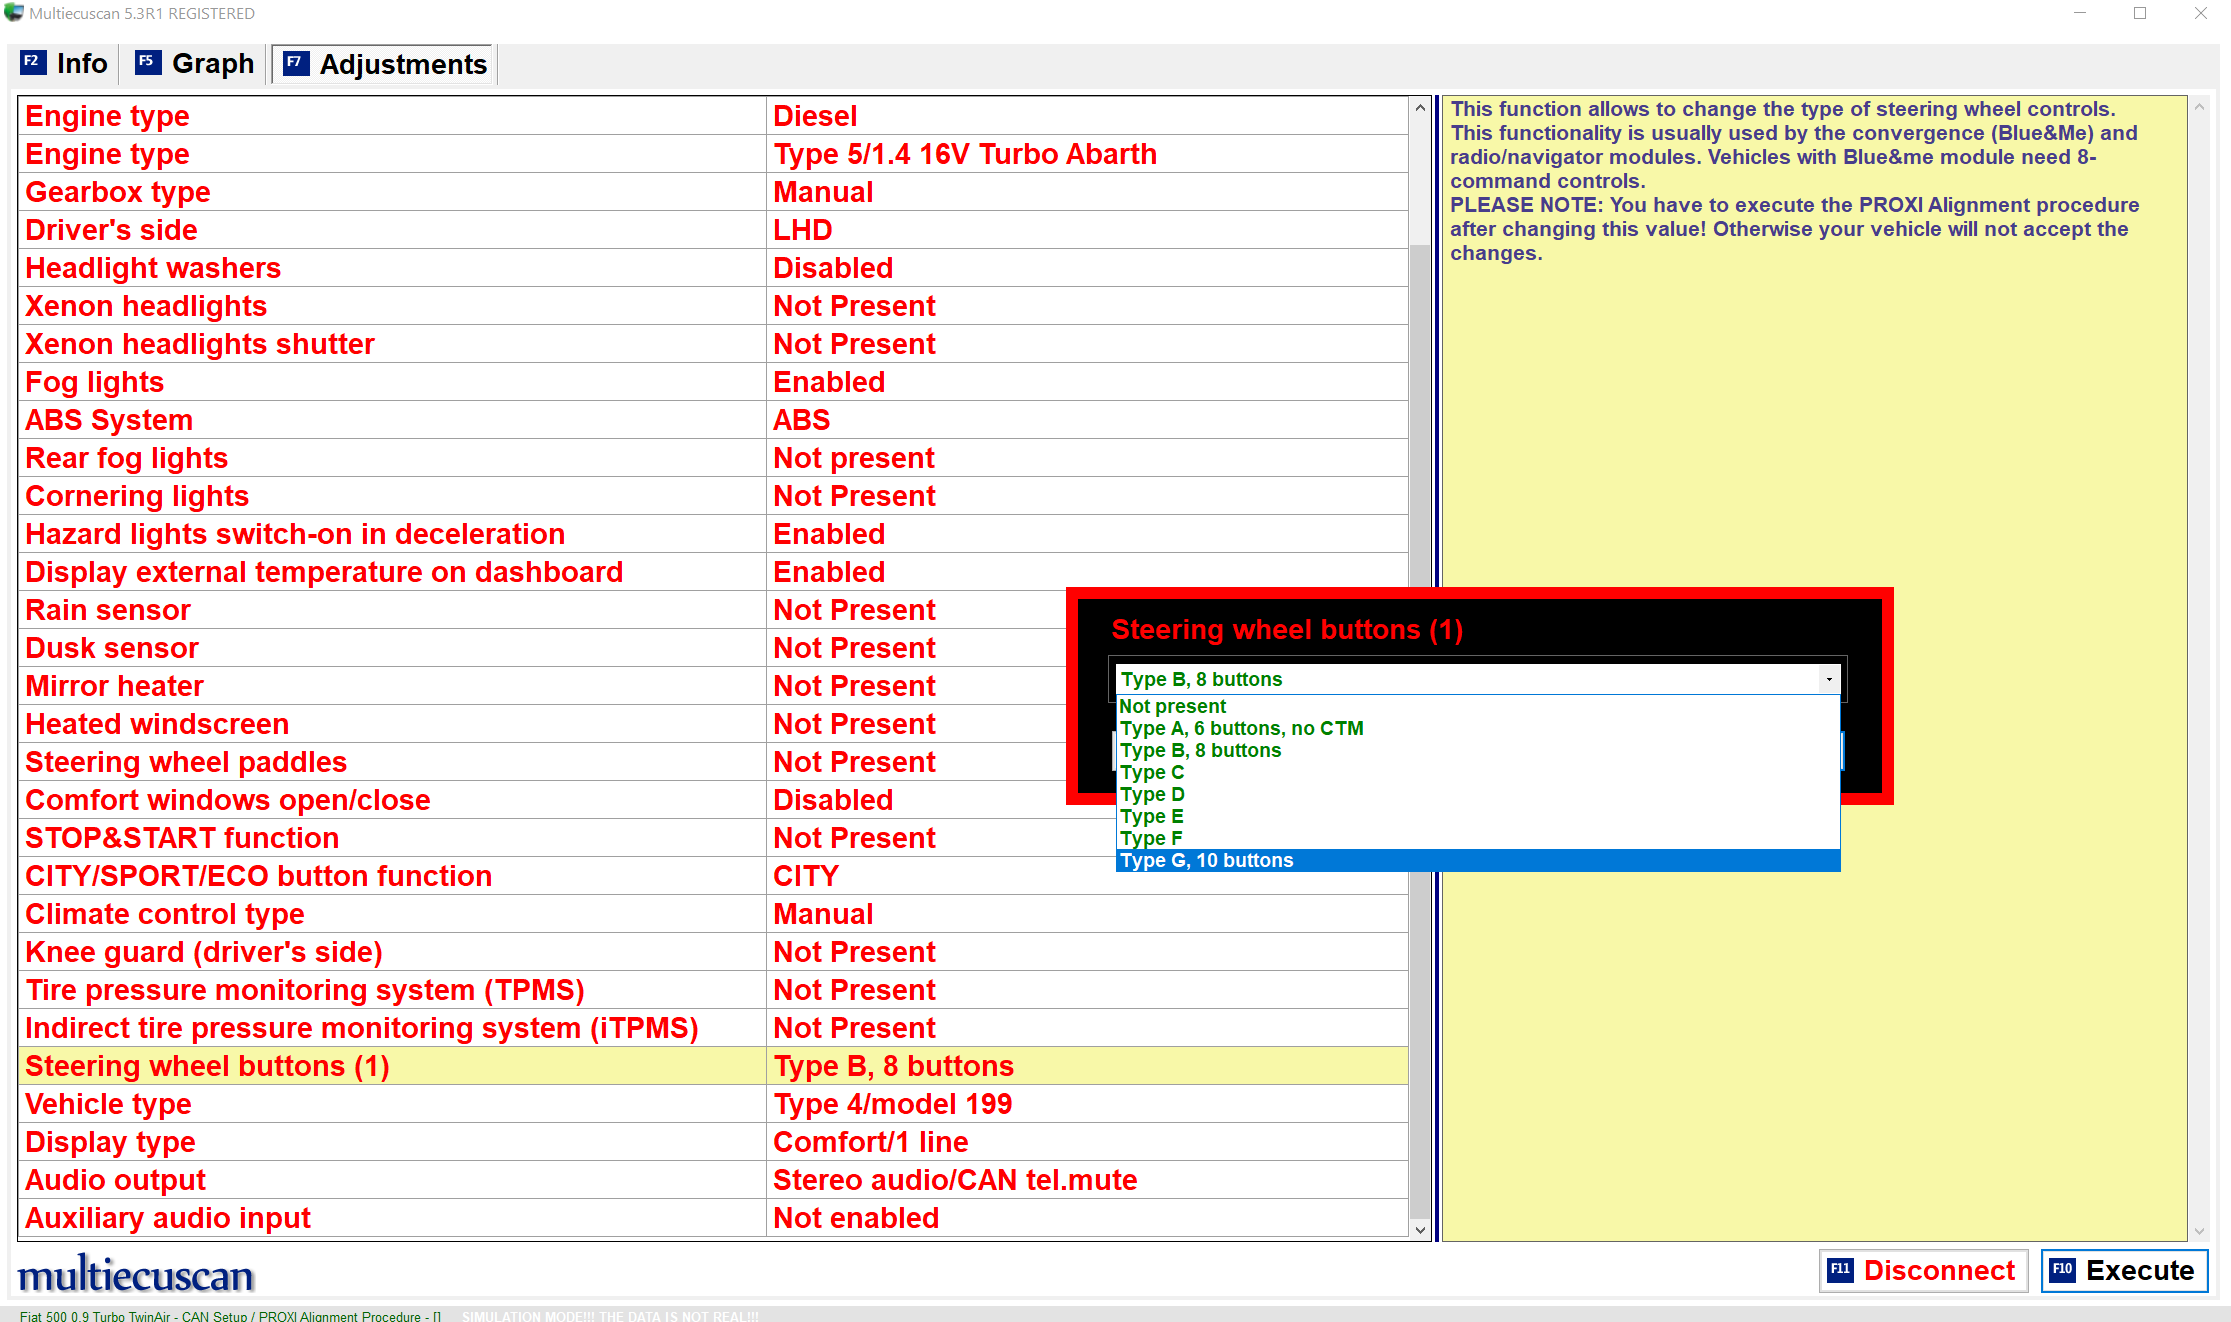Choose 'Type C' in the dropdown list
This screenshot has width=2231, height=1322.
(x=1478, y=772)
